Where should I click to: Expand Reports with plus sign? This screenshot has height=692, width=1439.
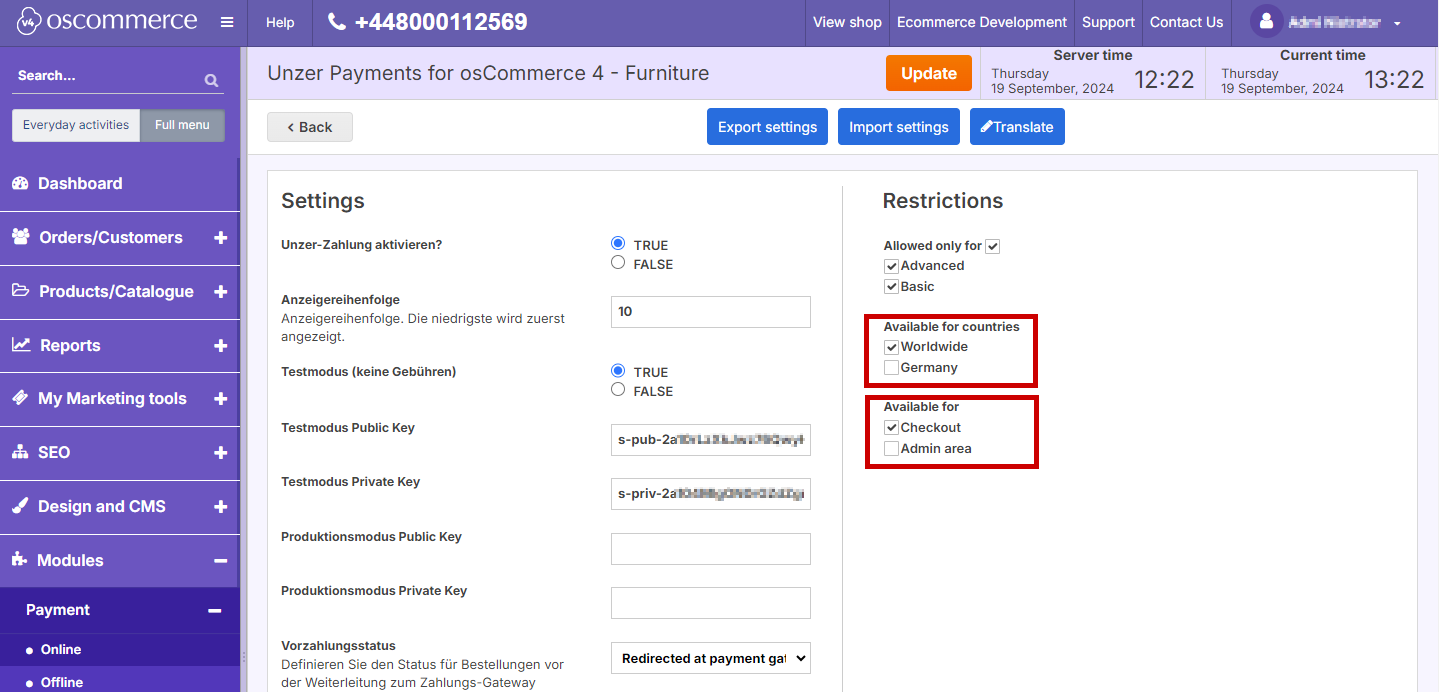pyautogui.click(x=220, y=346)
